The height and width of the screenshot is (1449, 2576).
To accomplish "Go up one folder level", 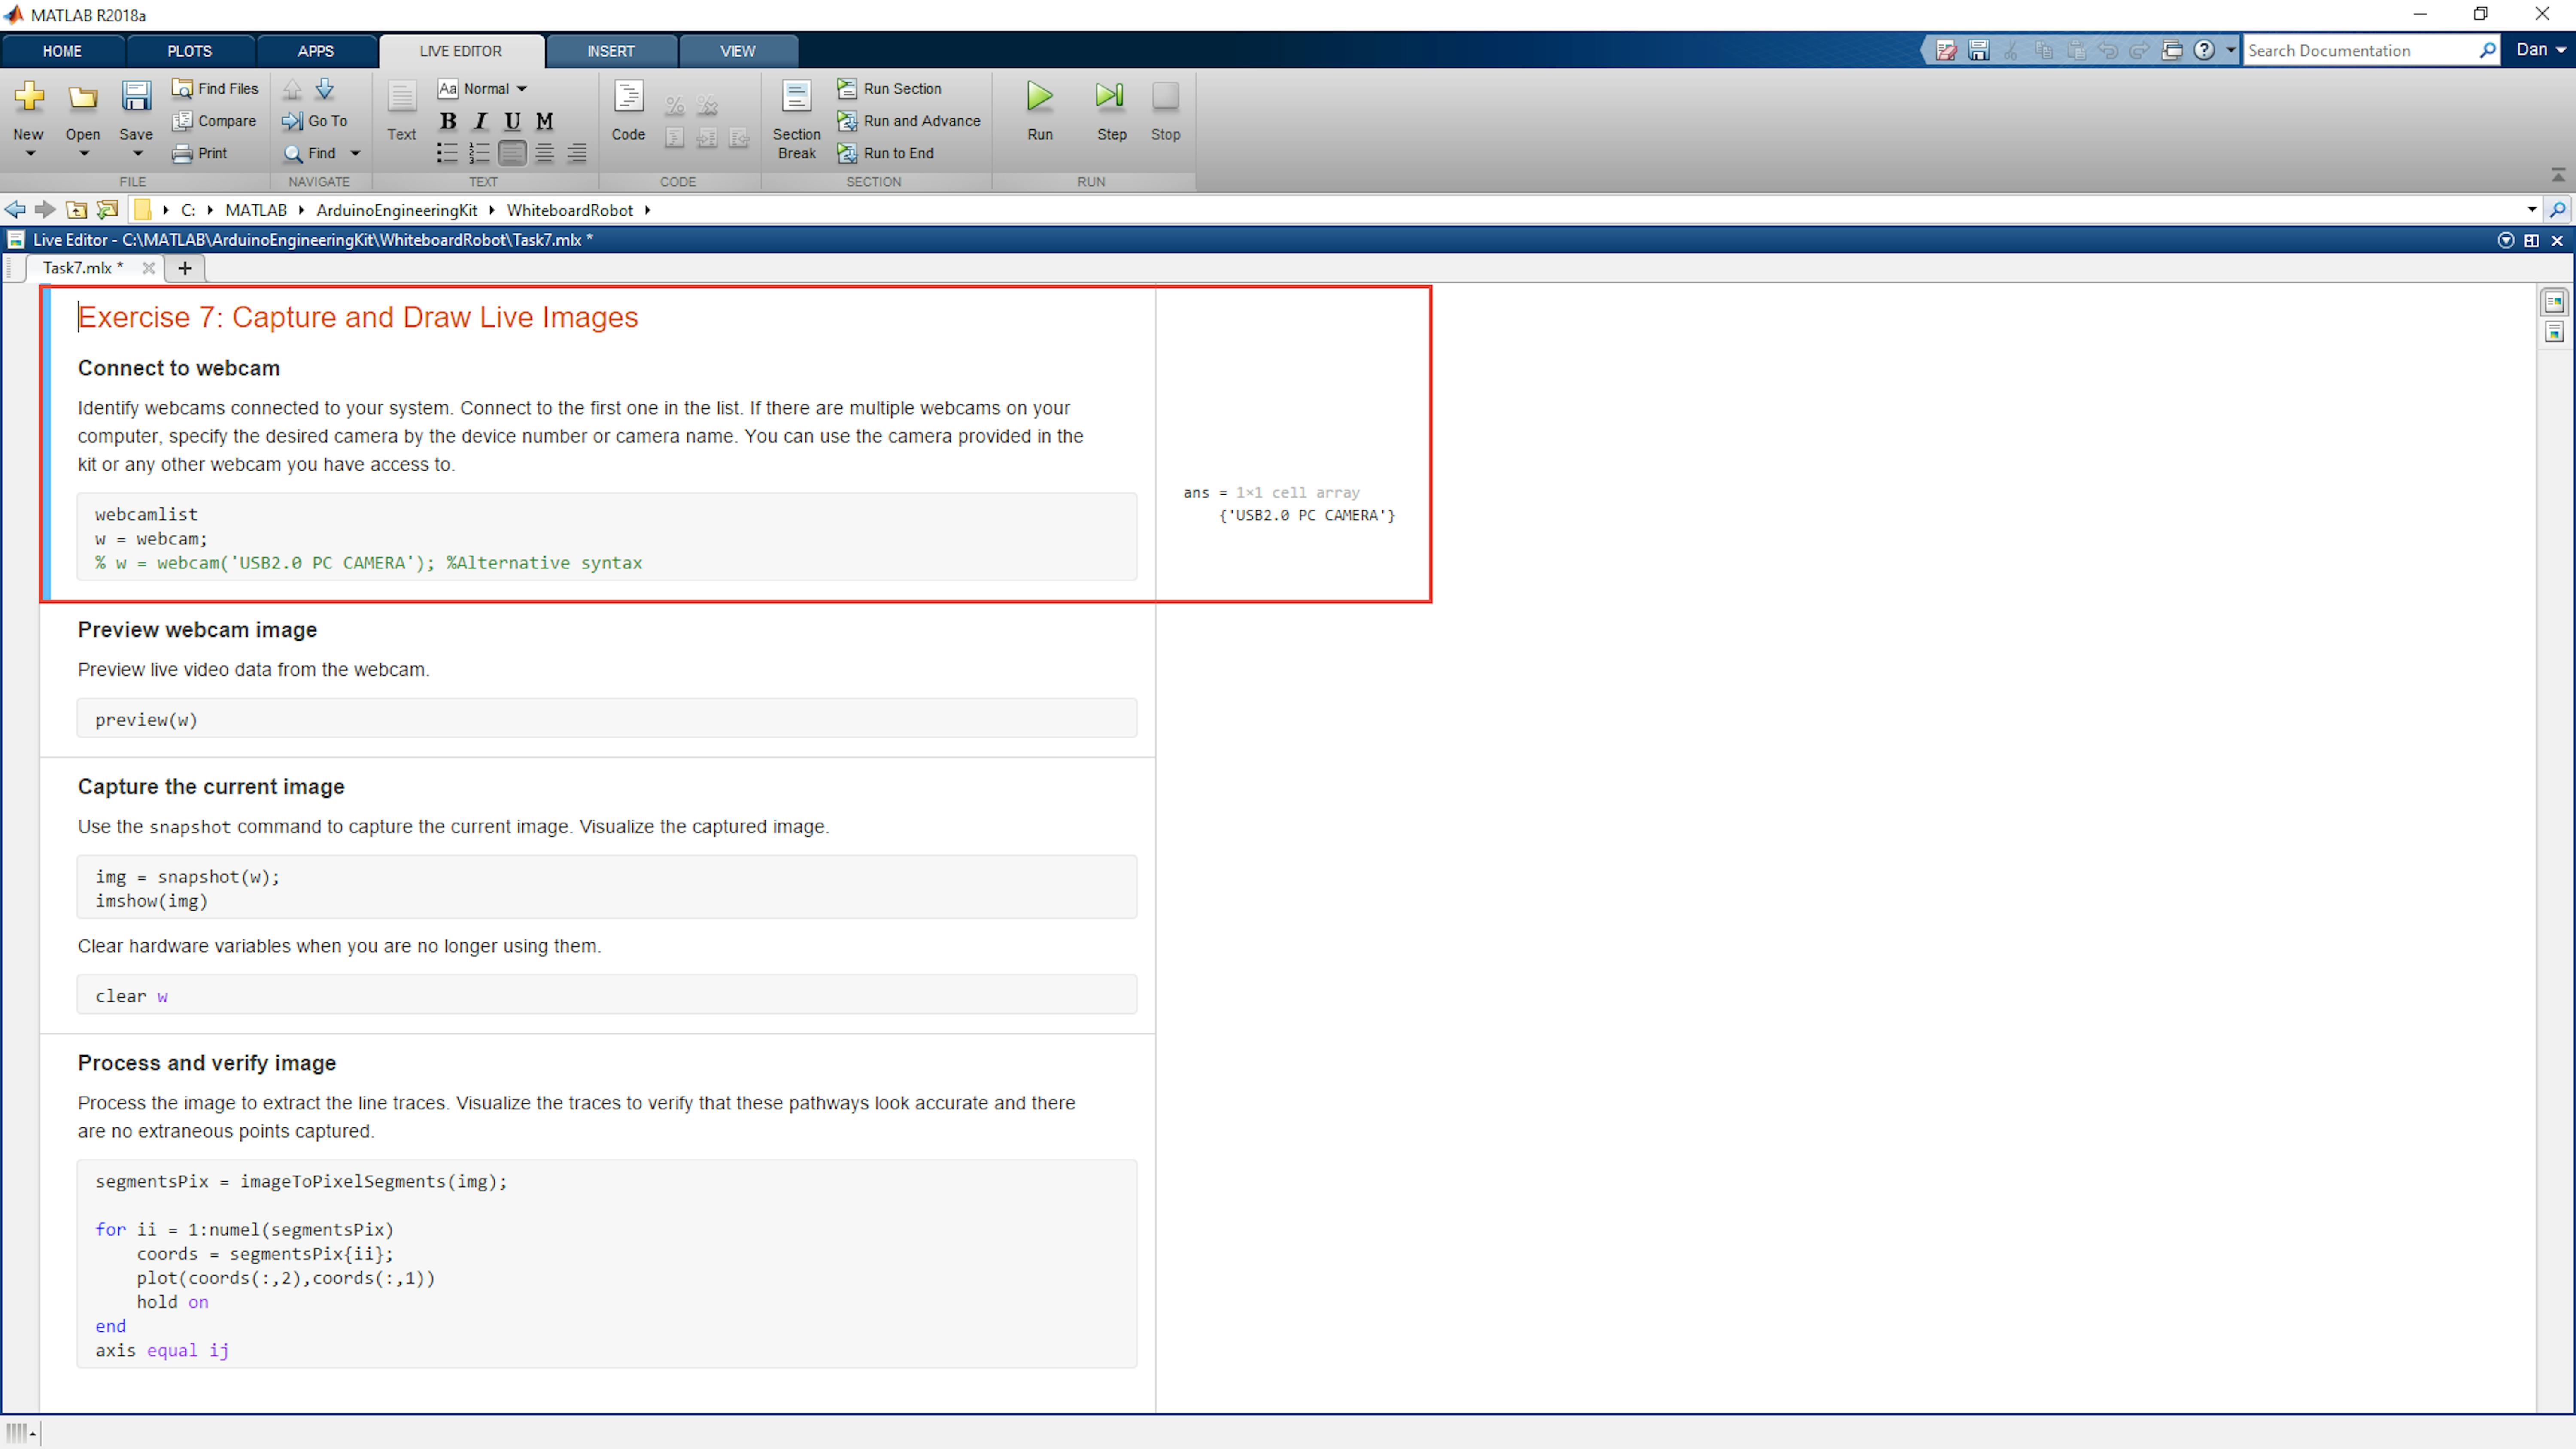I will (x=76, y=210).
